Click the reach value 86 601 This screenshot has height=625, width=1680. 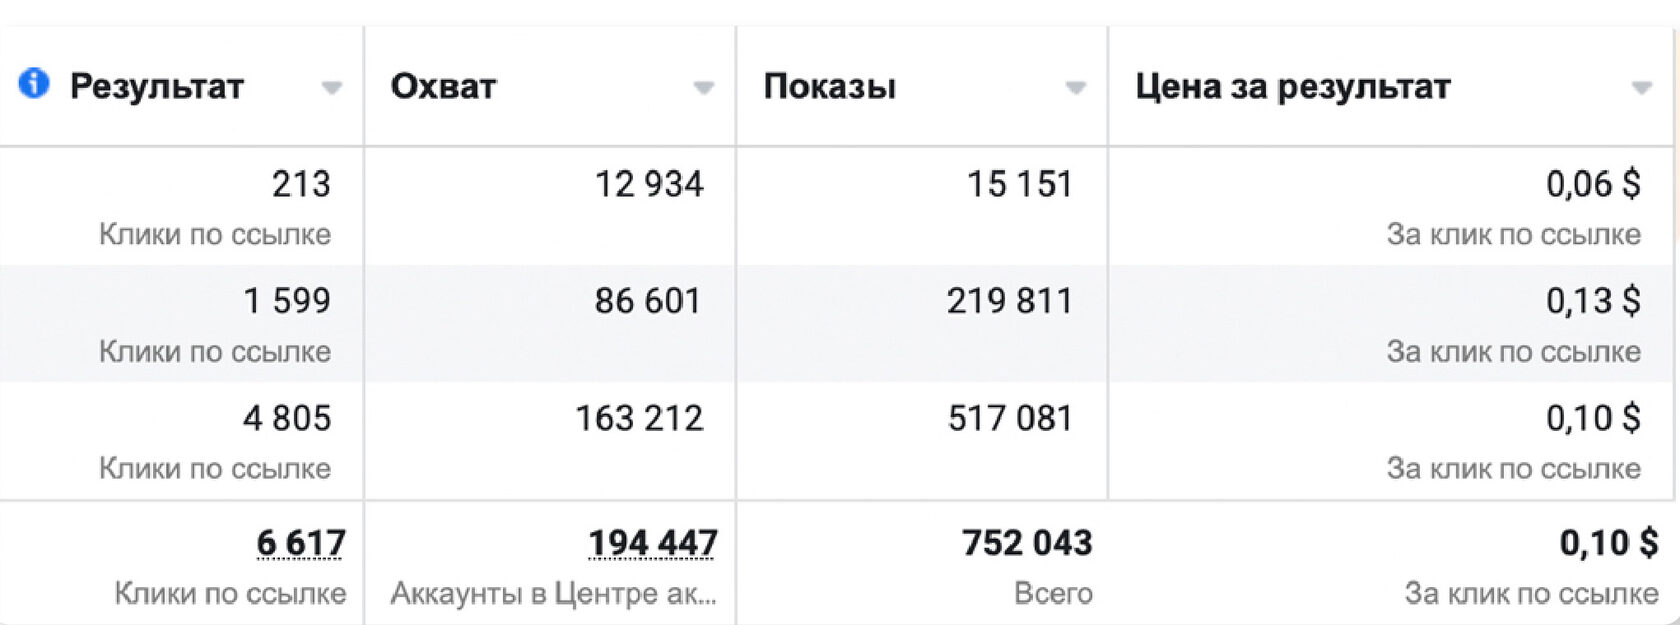click(x=648, y=301)
